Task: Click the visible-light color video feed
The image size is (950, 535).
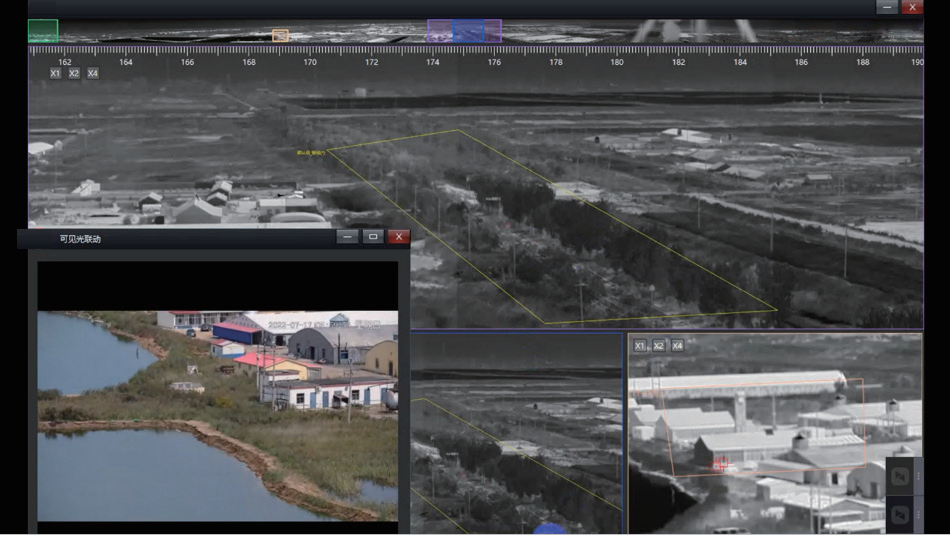Action: point(218,416)
